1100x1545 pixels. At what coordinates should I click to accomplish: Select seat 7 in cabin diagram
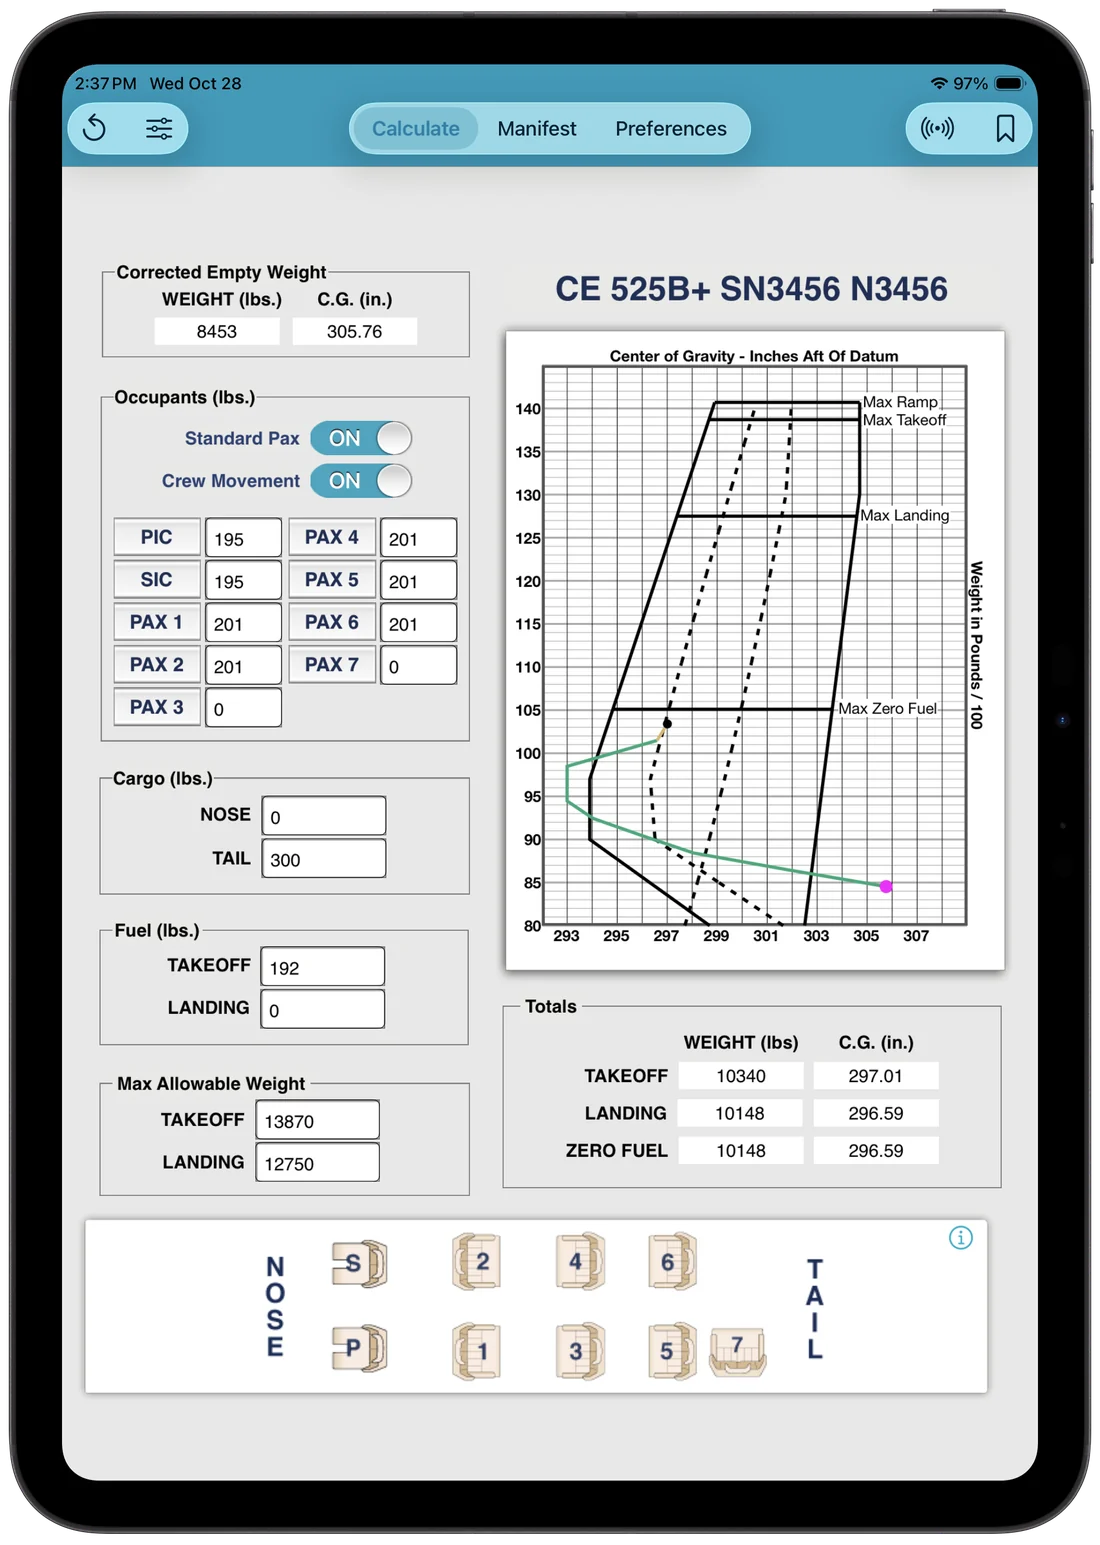click(x=738, y=1352)
